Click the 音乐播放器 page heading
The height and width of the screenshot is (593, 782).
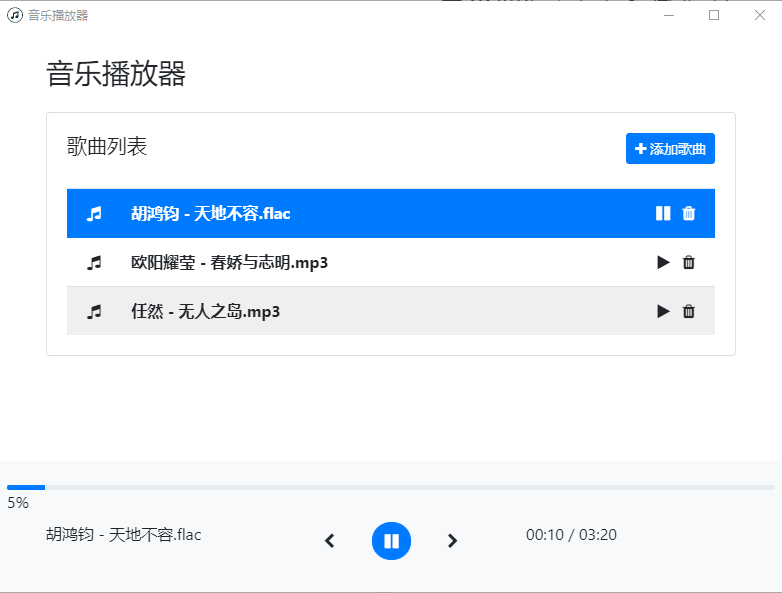pos(116,74)
